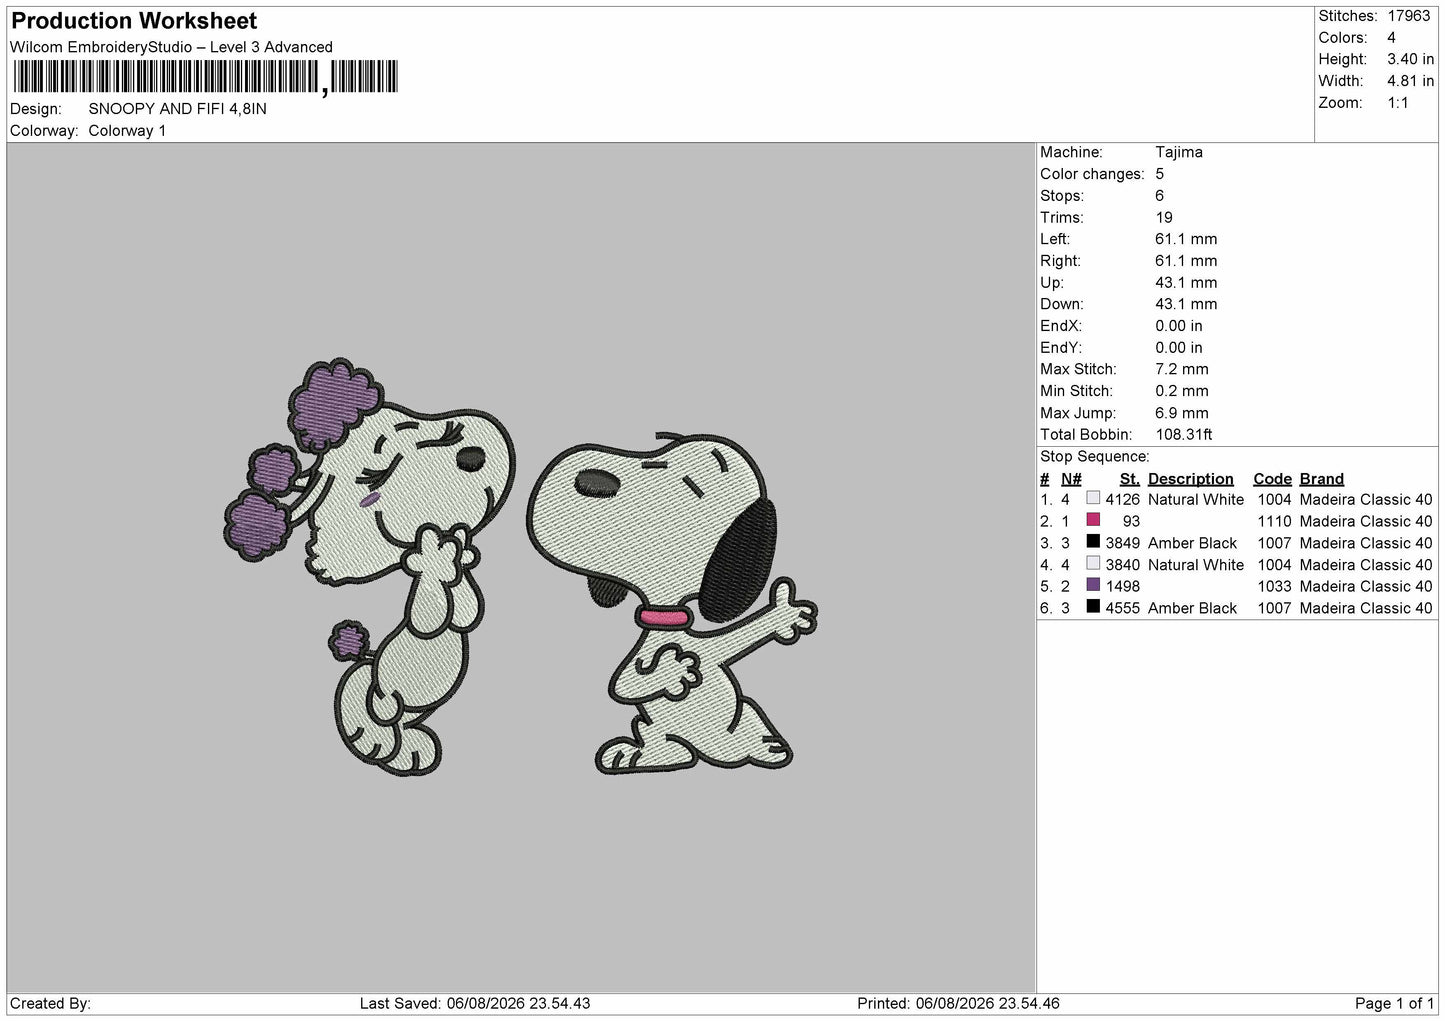Click stitch count 3840 in stop row 4
The height and width of the screenshot is (1021, 1445).
(1123, 565)
